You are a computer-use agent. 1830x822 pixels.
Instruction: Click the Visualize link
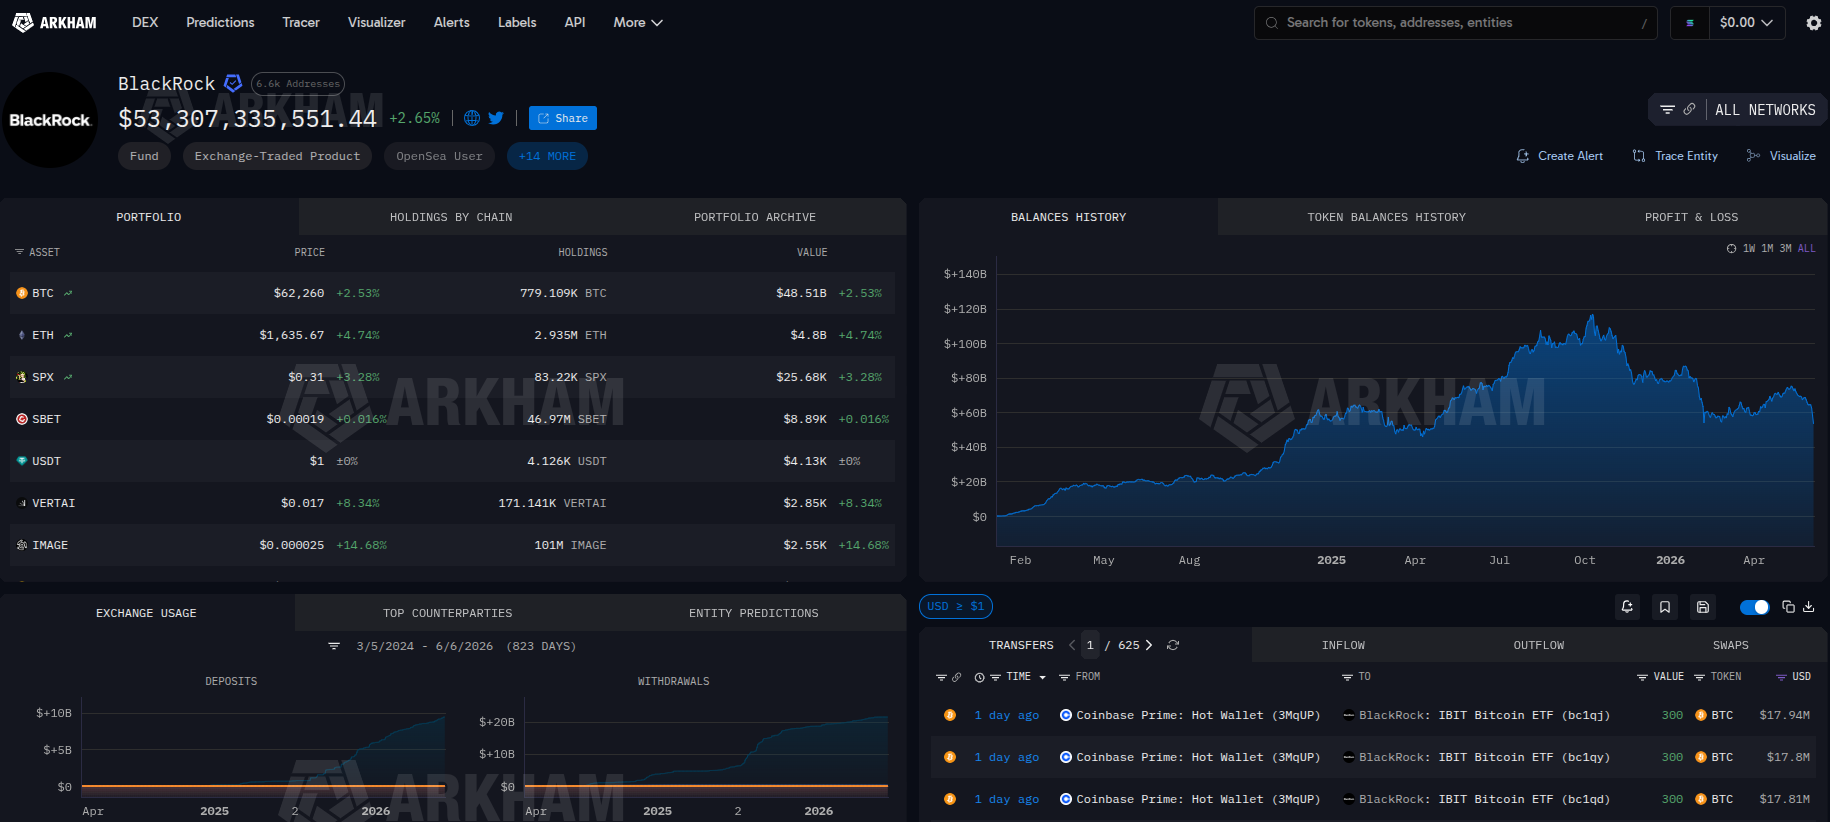click(x=1781, y=156)
